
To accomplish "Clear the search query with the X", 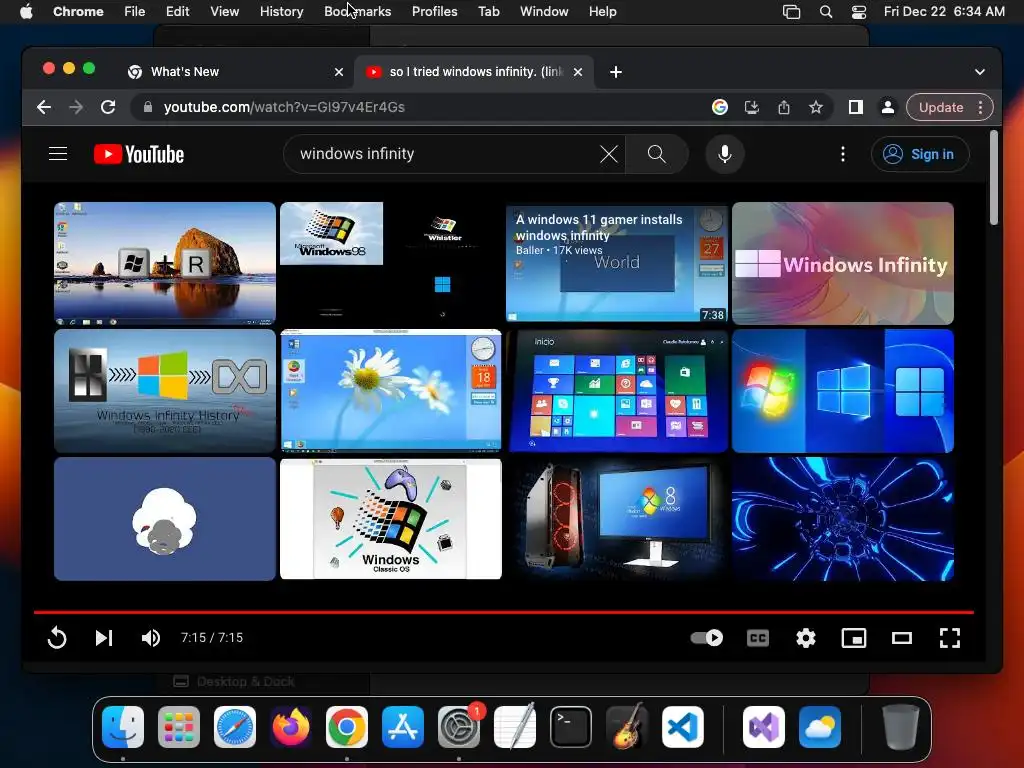I will (x=609, y=154).
